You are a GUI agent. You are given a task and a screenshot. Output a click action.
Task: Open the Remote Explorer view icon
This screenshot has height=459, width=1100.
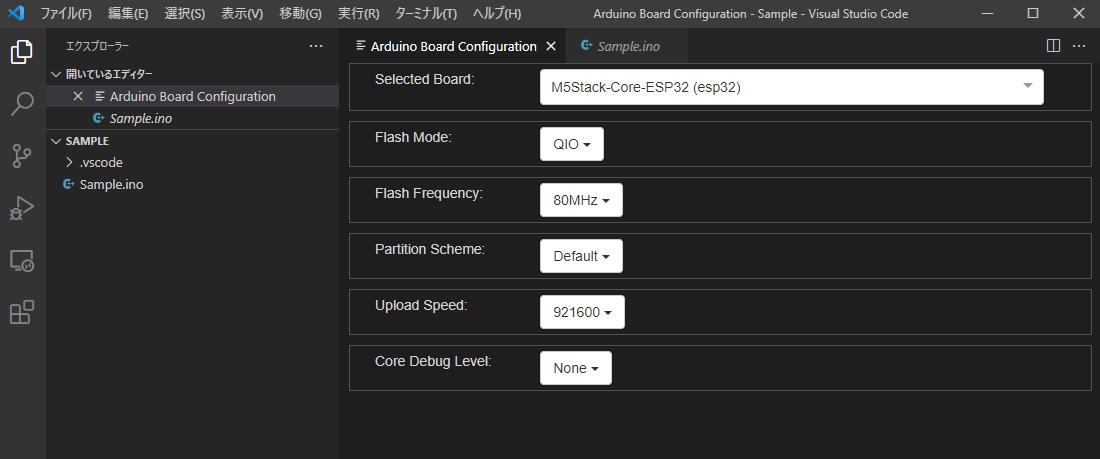pyautogui.click(x=22, y=260)
